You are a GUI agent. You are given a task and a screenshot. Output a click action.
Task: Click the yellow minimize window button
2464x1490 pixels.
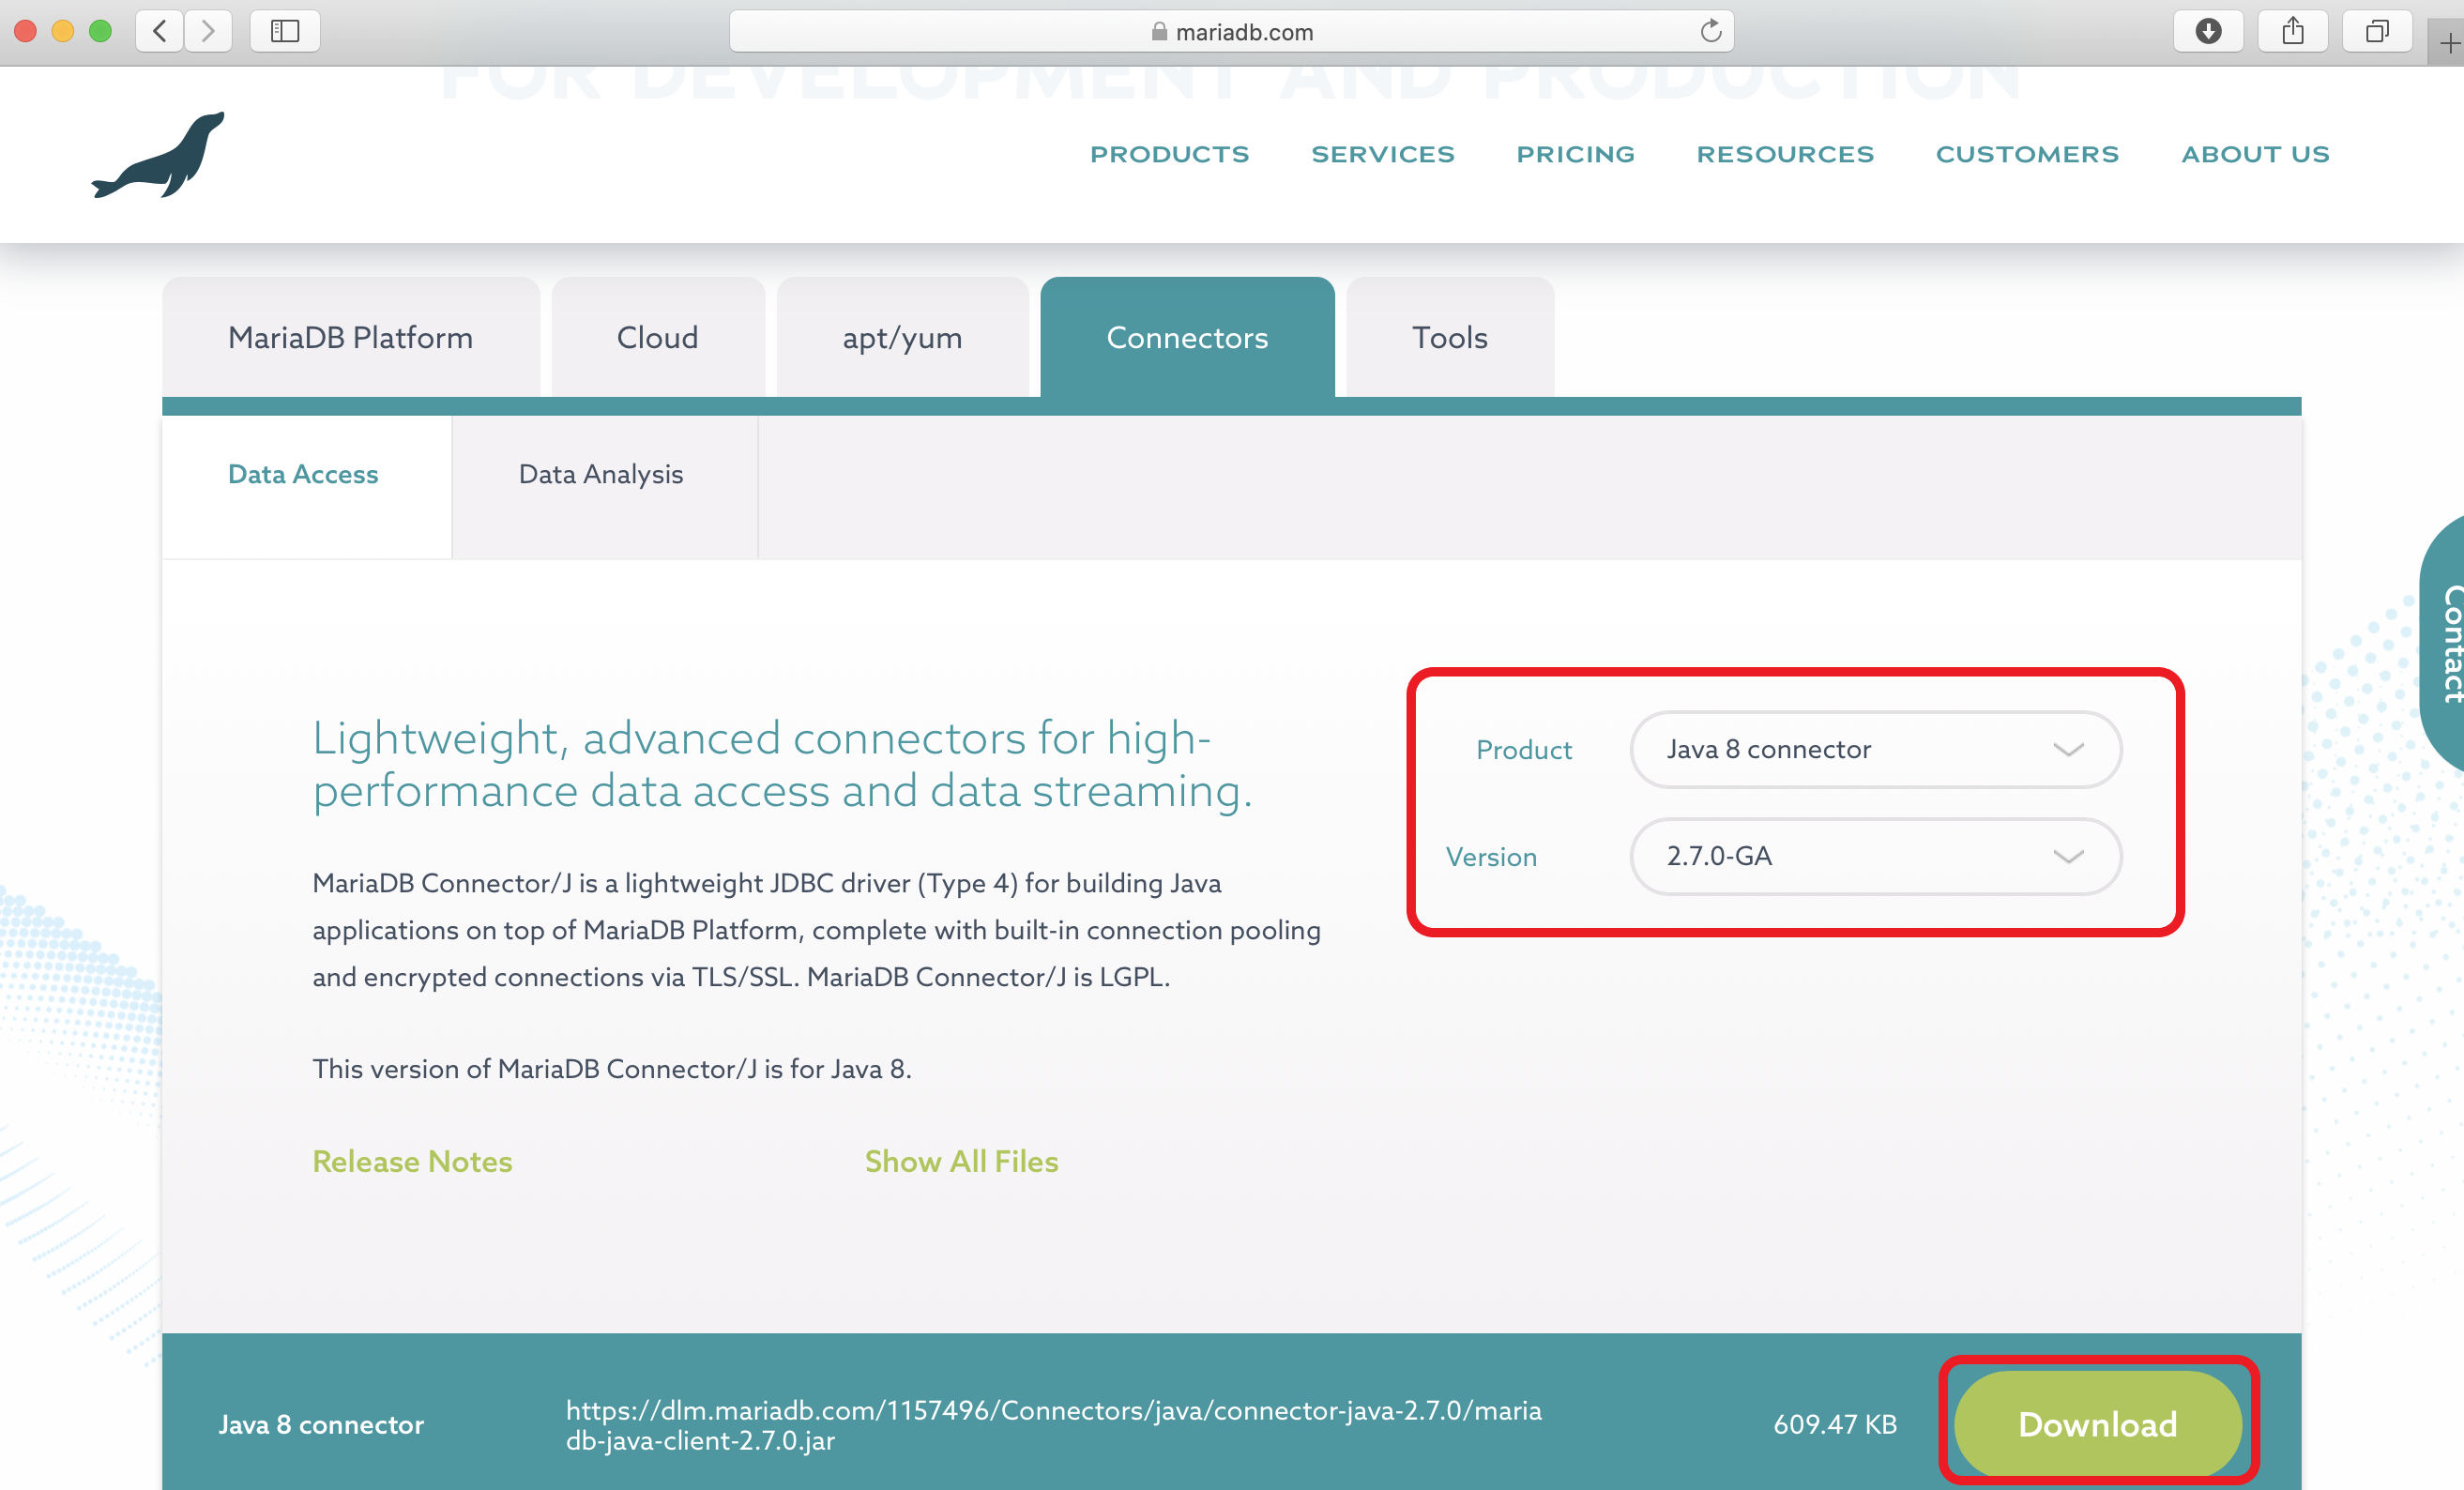pos(63,31)
